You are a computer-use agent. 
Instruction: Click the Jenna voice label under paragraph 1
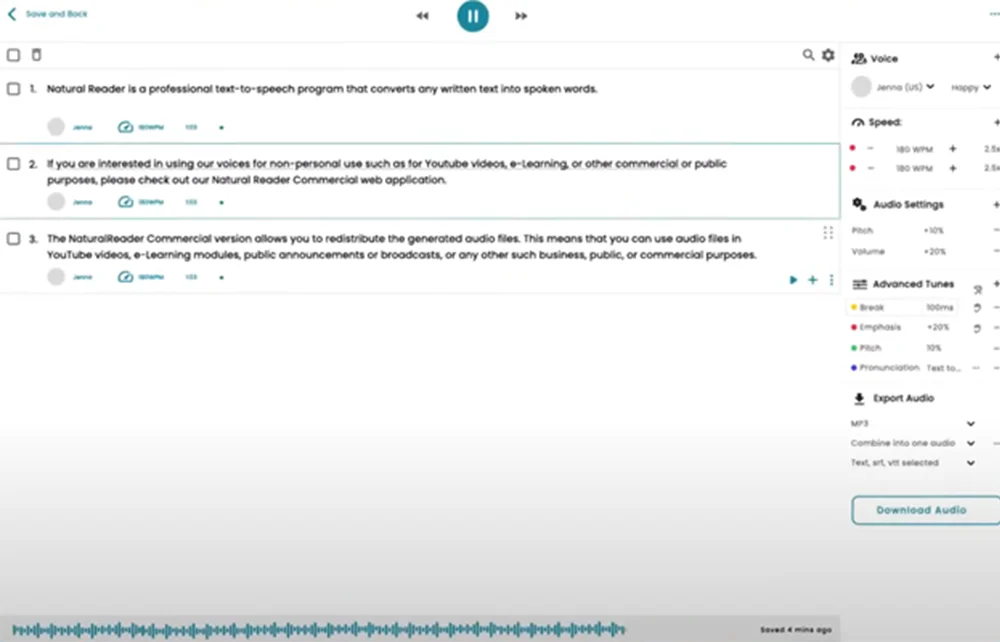click(82, 128)
